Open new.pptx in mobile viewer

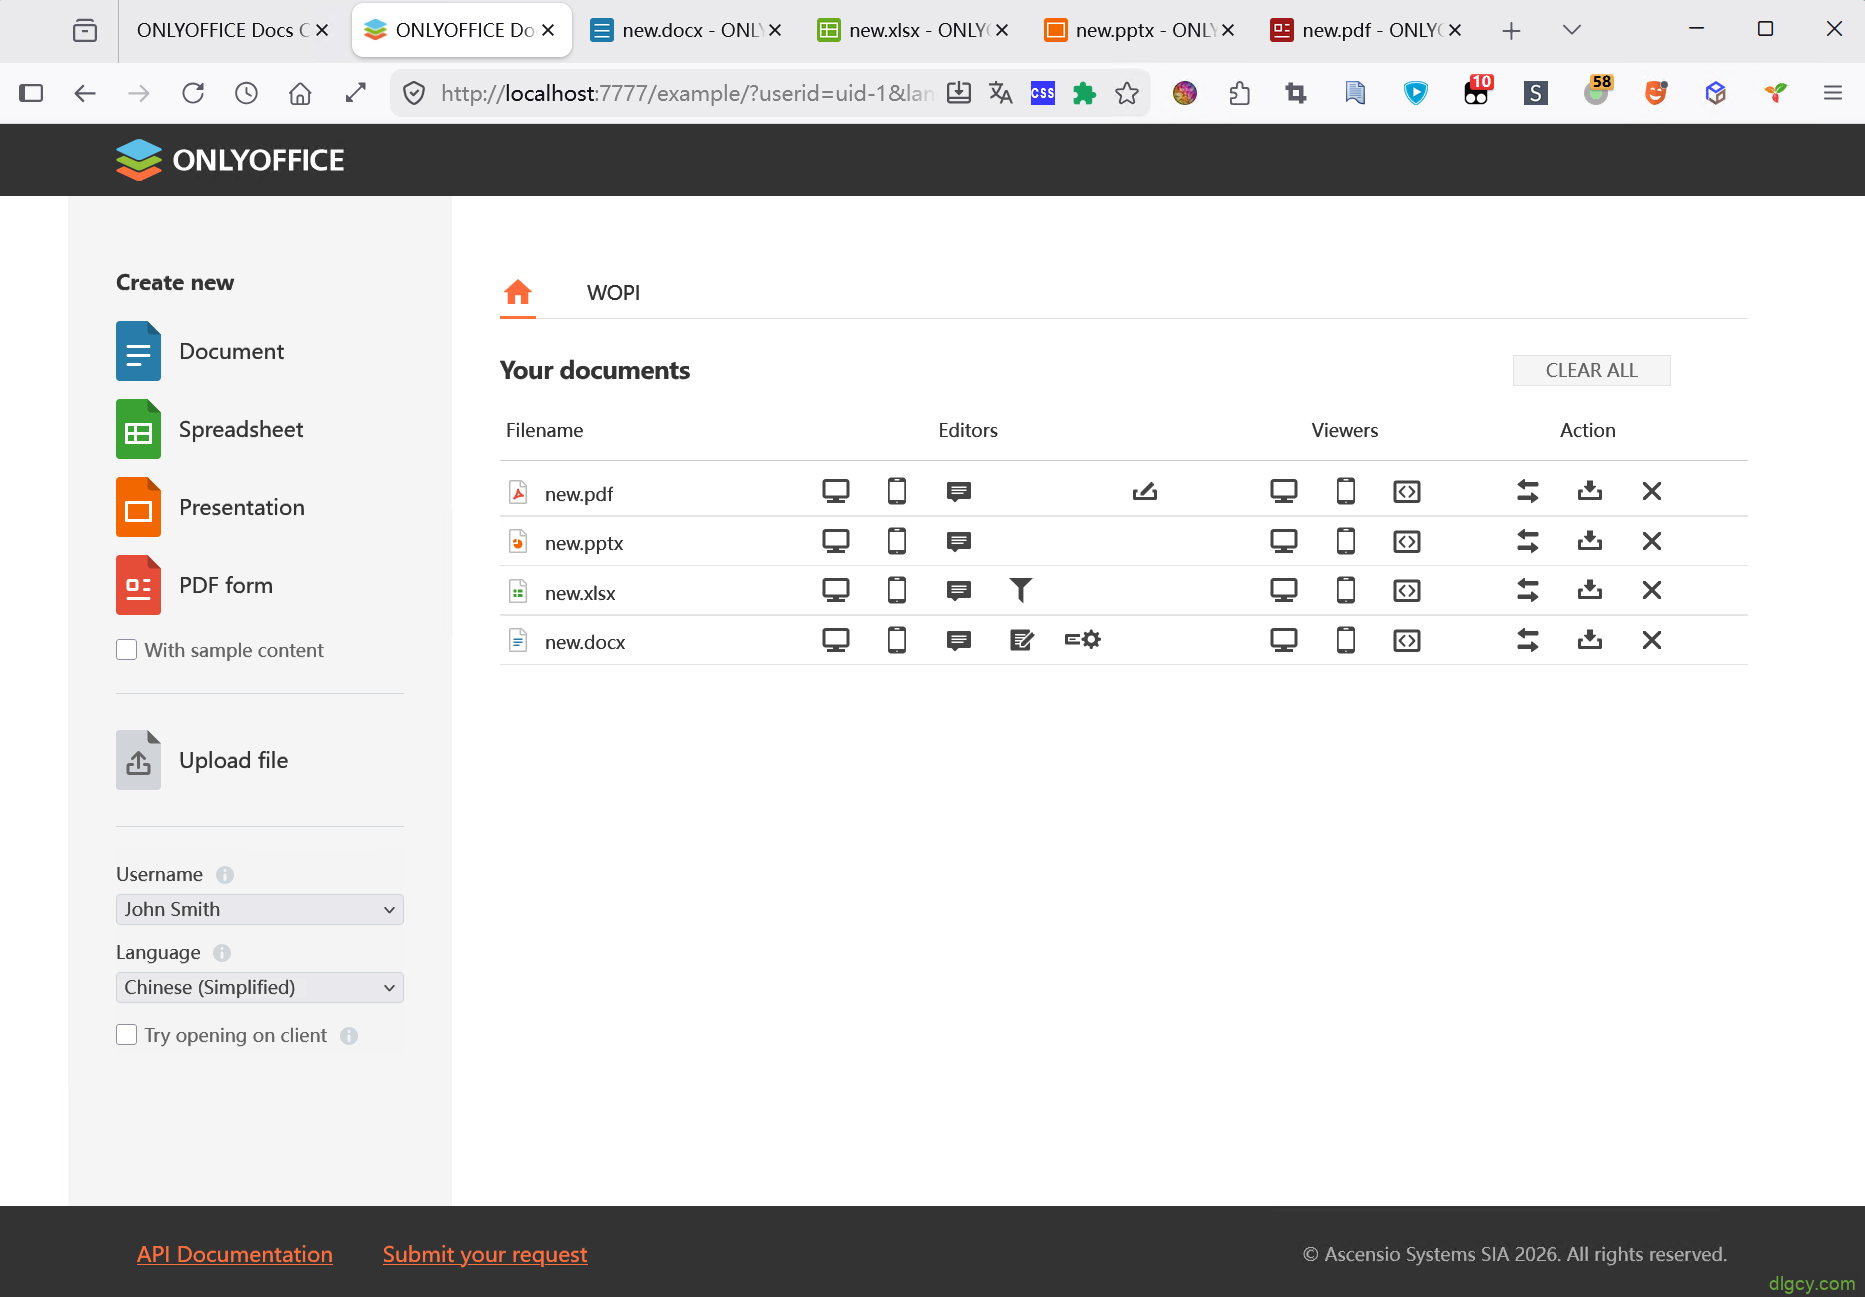click(1346, 541)
